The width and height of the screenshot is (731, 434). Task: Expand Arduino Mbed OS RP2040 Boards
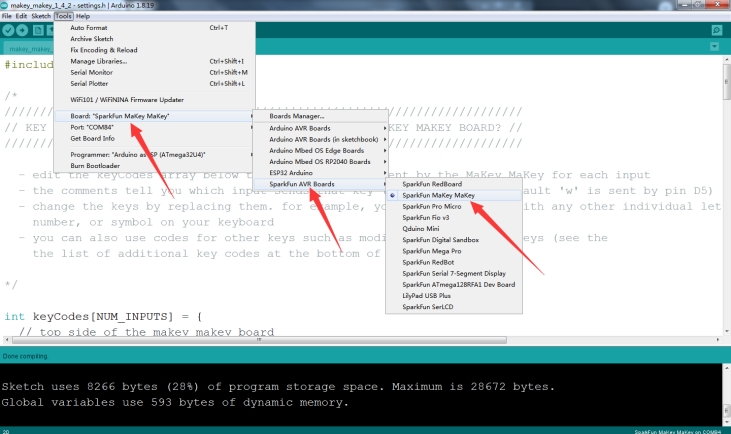321,161
